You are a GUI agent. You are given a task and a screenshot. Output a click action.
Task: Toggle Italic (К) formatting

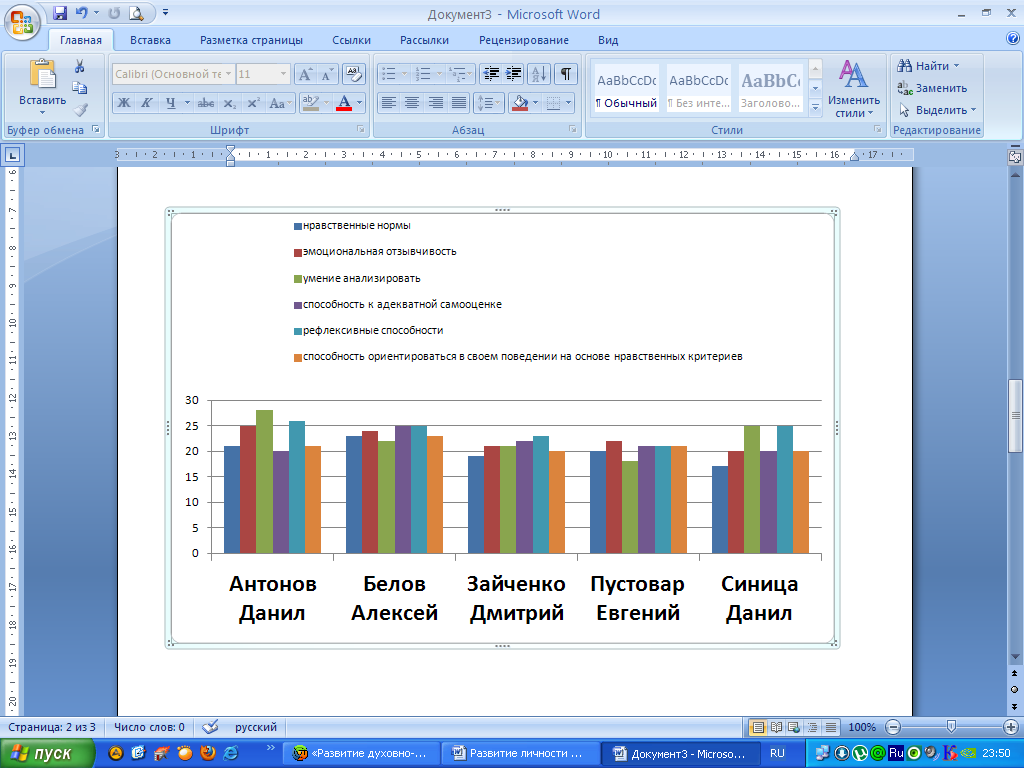coord(147,103)
